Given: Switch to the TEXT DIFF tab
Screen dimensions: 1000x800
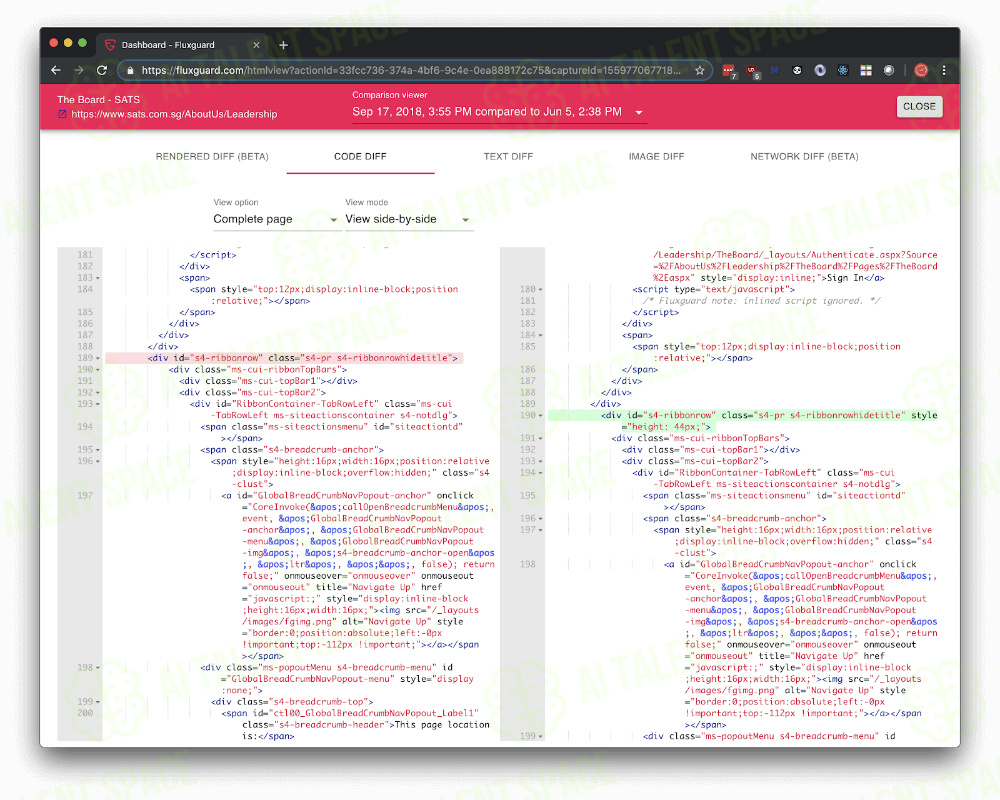Looking at the screenshot, I should (508, 156).
